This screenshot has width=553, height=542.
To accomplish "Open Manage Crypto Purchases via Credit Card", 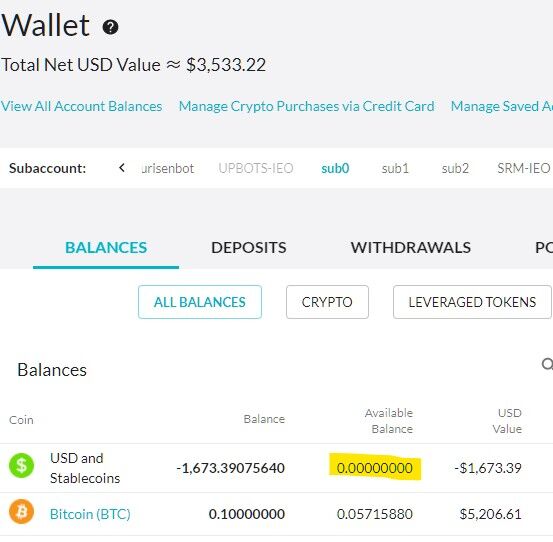I will coord(306,106).
